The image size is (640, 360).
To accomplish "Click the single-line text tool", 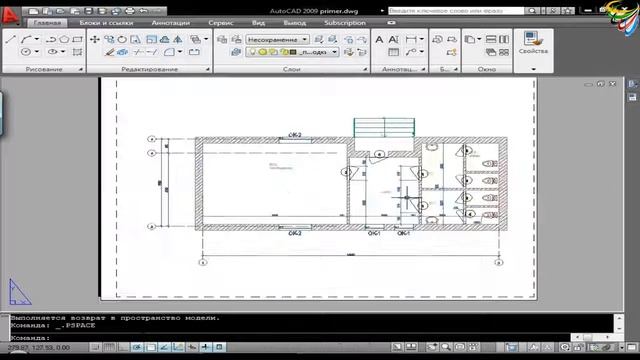I will pos(393,40).
